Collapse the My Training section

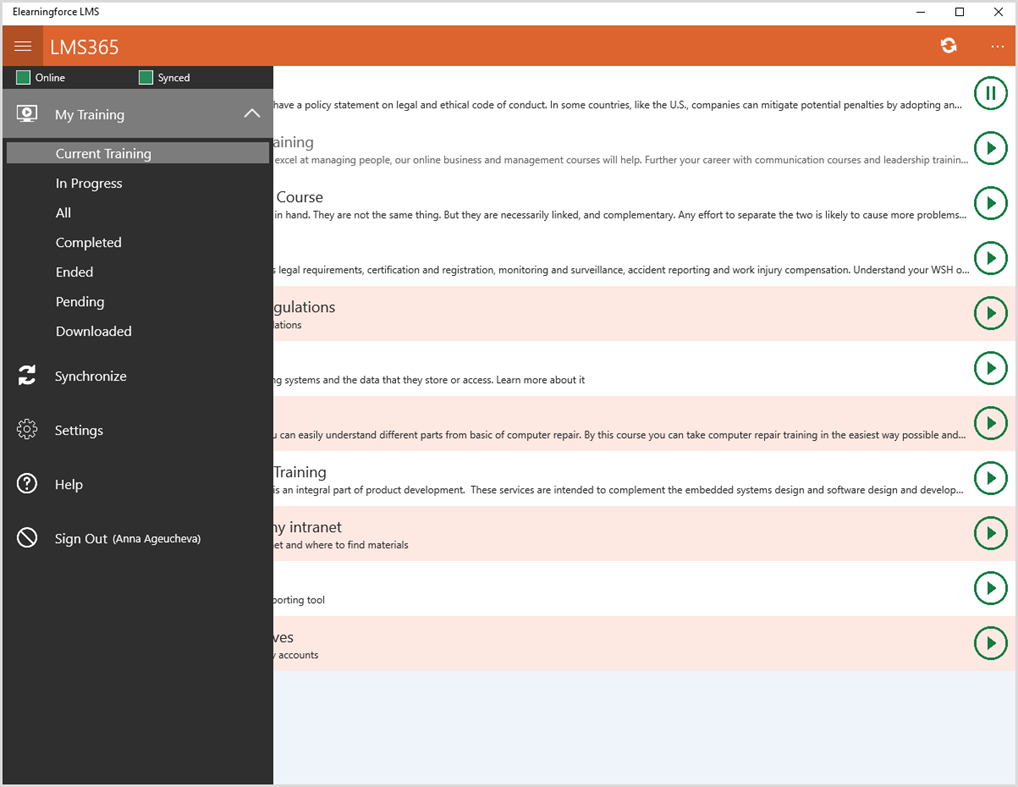[x=251, y=113]
